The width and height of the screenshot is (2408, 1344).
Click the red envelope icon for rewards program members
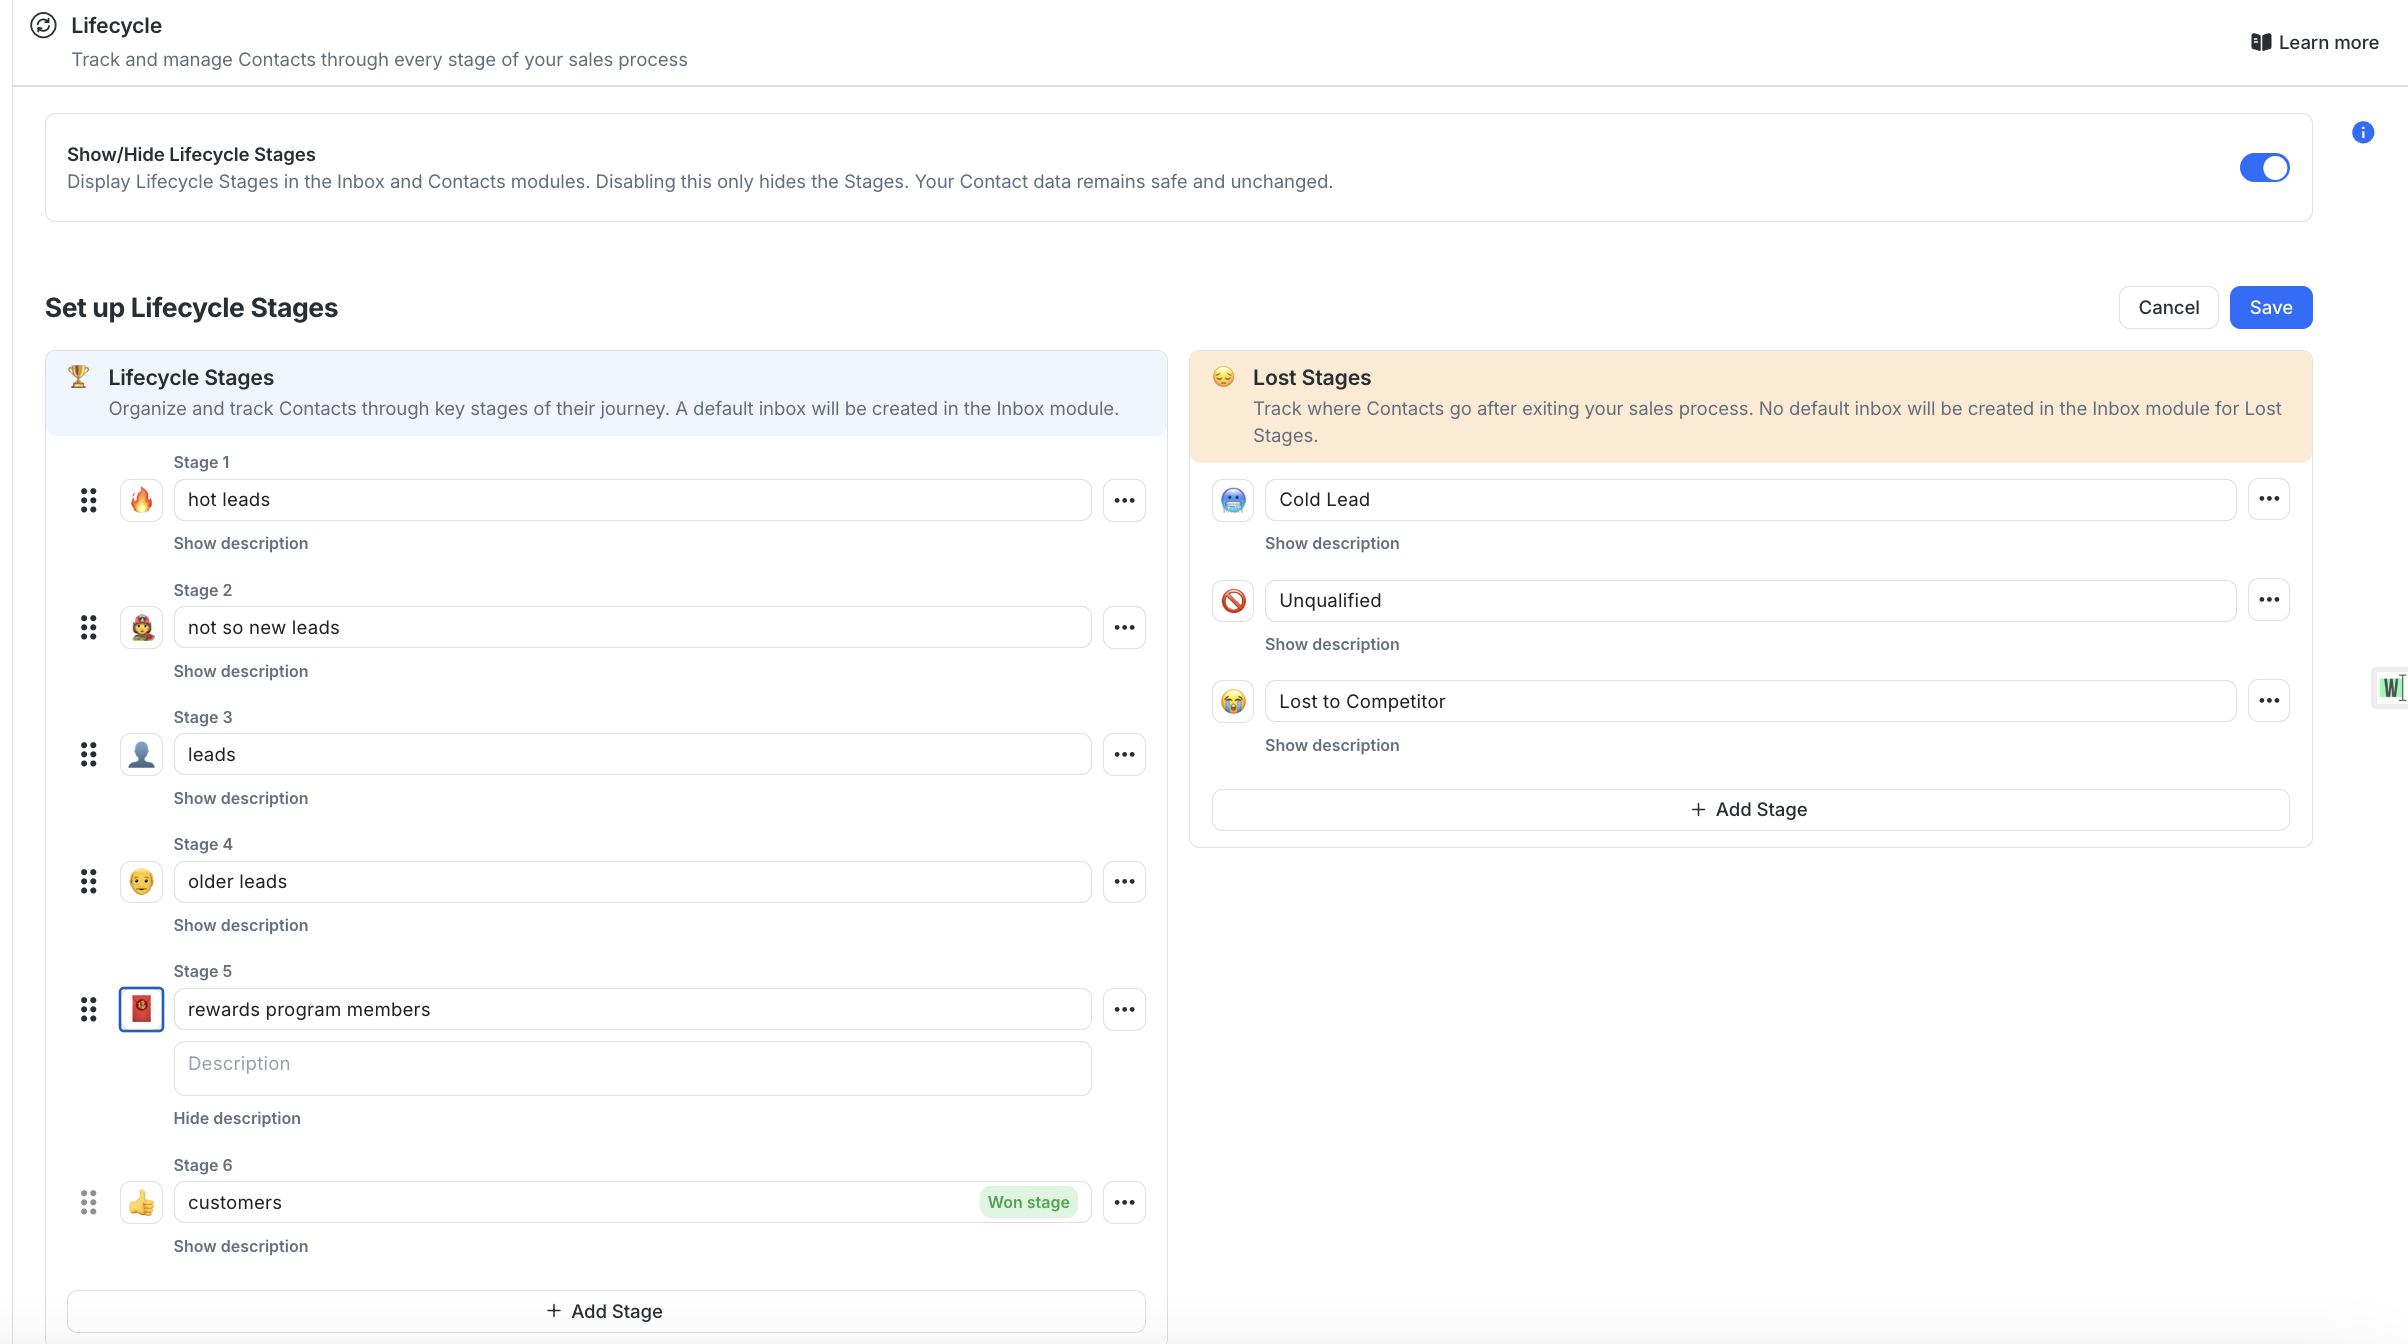pyautogui.click(x=141, y=1009)
